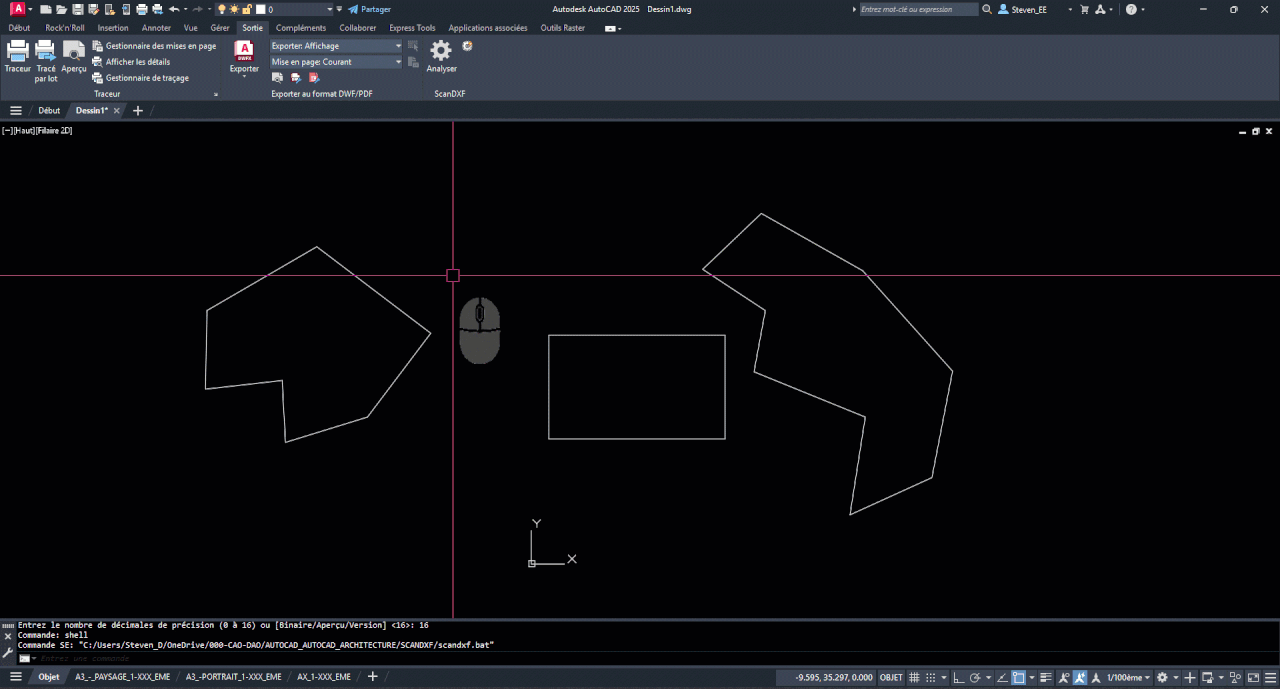The height and width of the screenshot is (689, 1280).
Task: Toggle the highlighted annotation auto-scale button
Action: (x=1080, y=678)
